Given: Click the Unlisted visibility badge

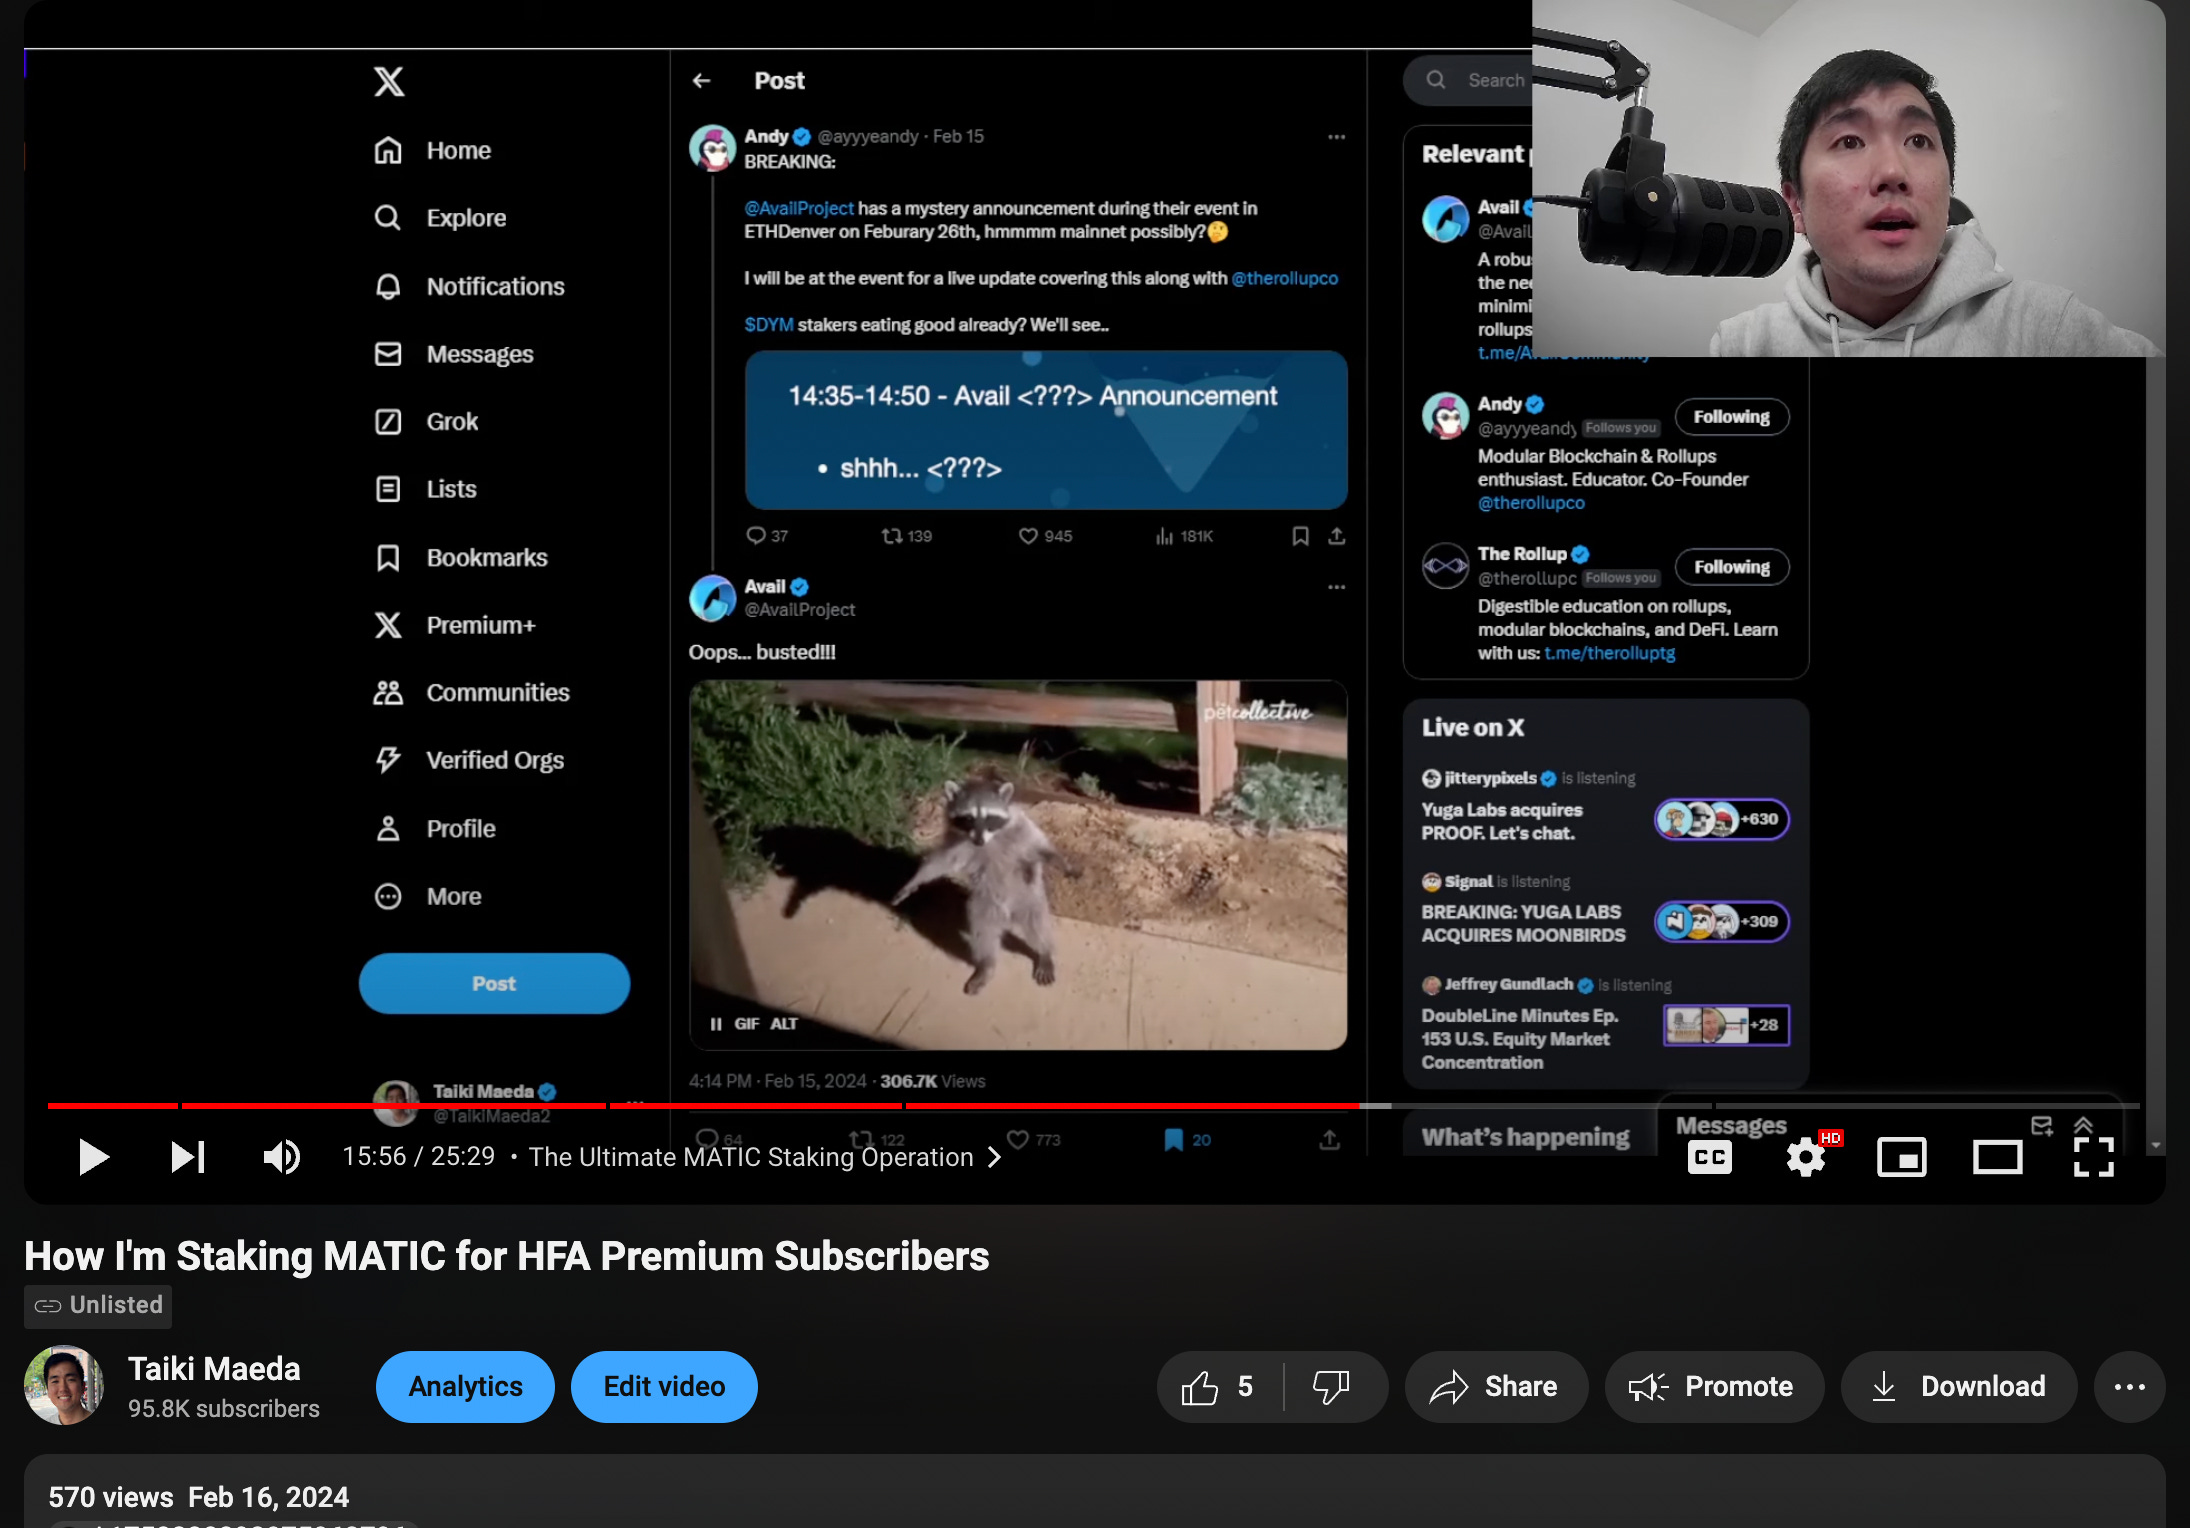Looking at the screenshot, I should point(98,1306).
